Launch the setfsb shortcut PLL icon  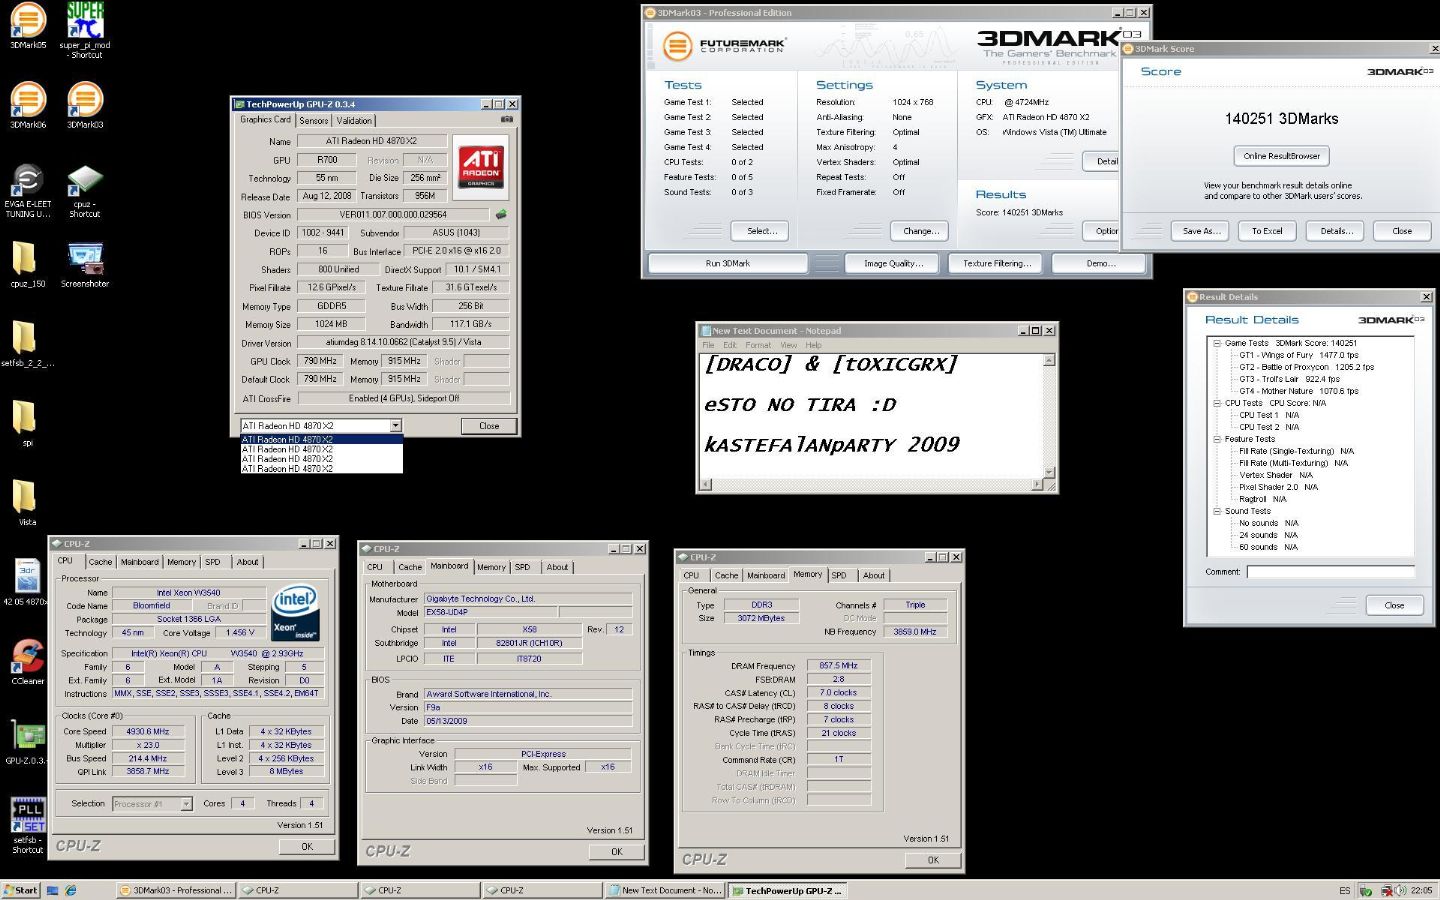(x=28, y=816)
